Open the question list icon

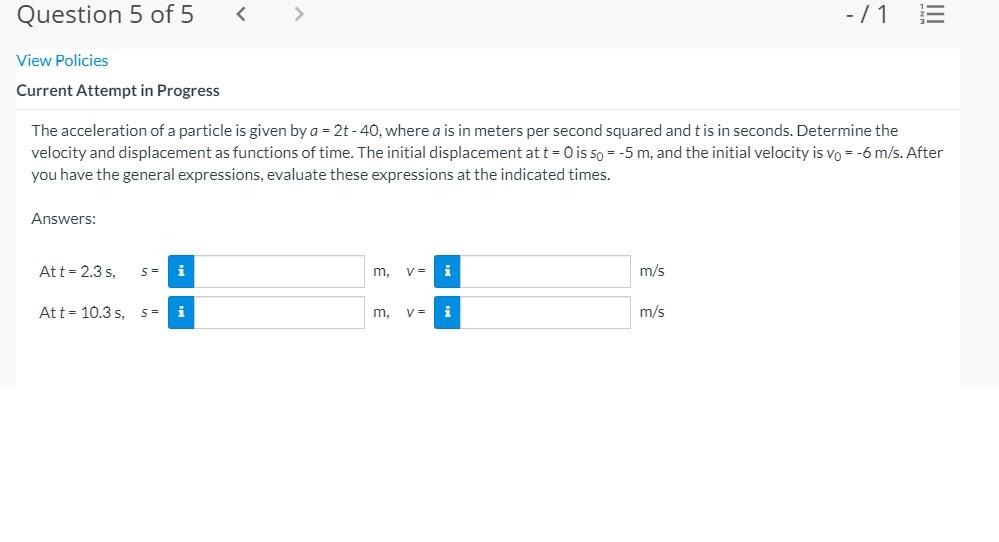pyautogui.click(x=937, y=15)
